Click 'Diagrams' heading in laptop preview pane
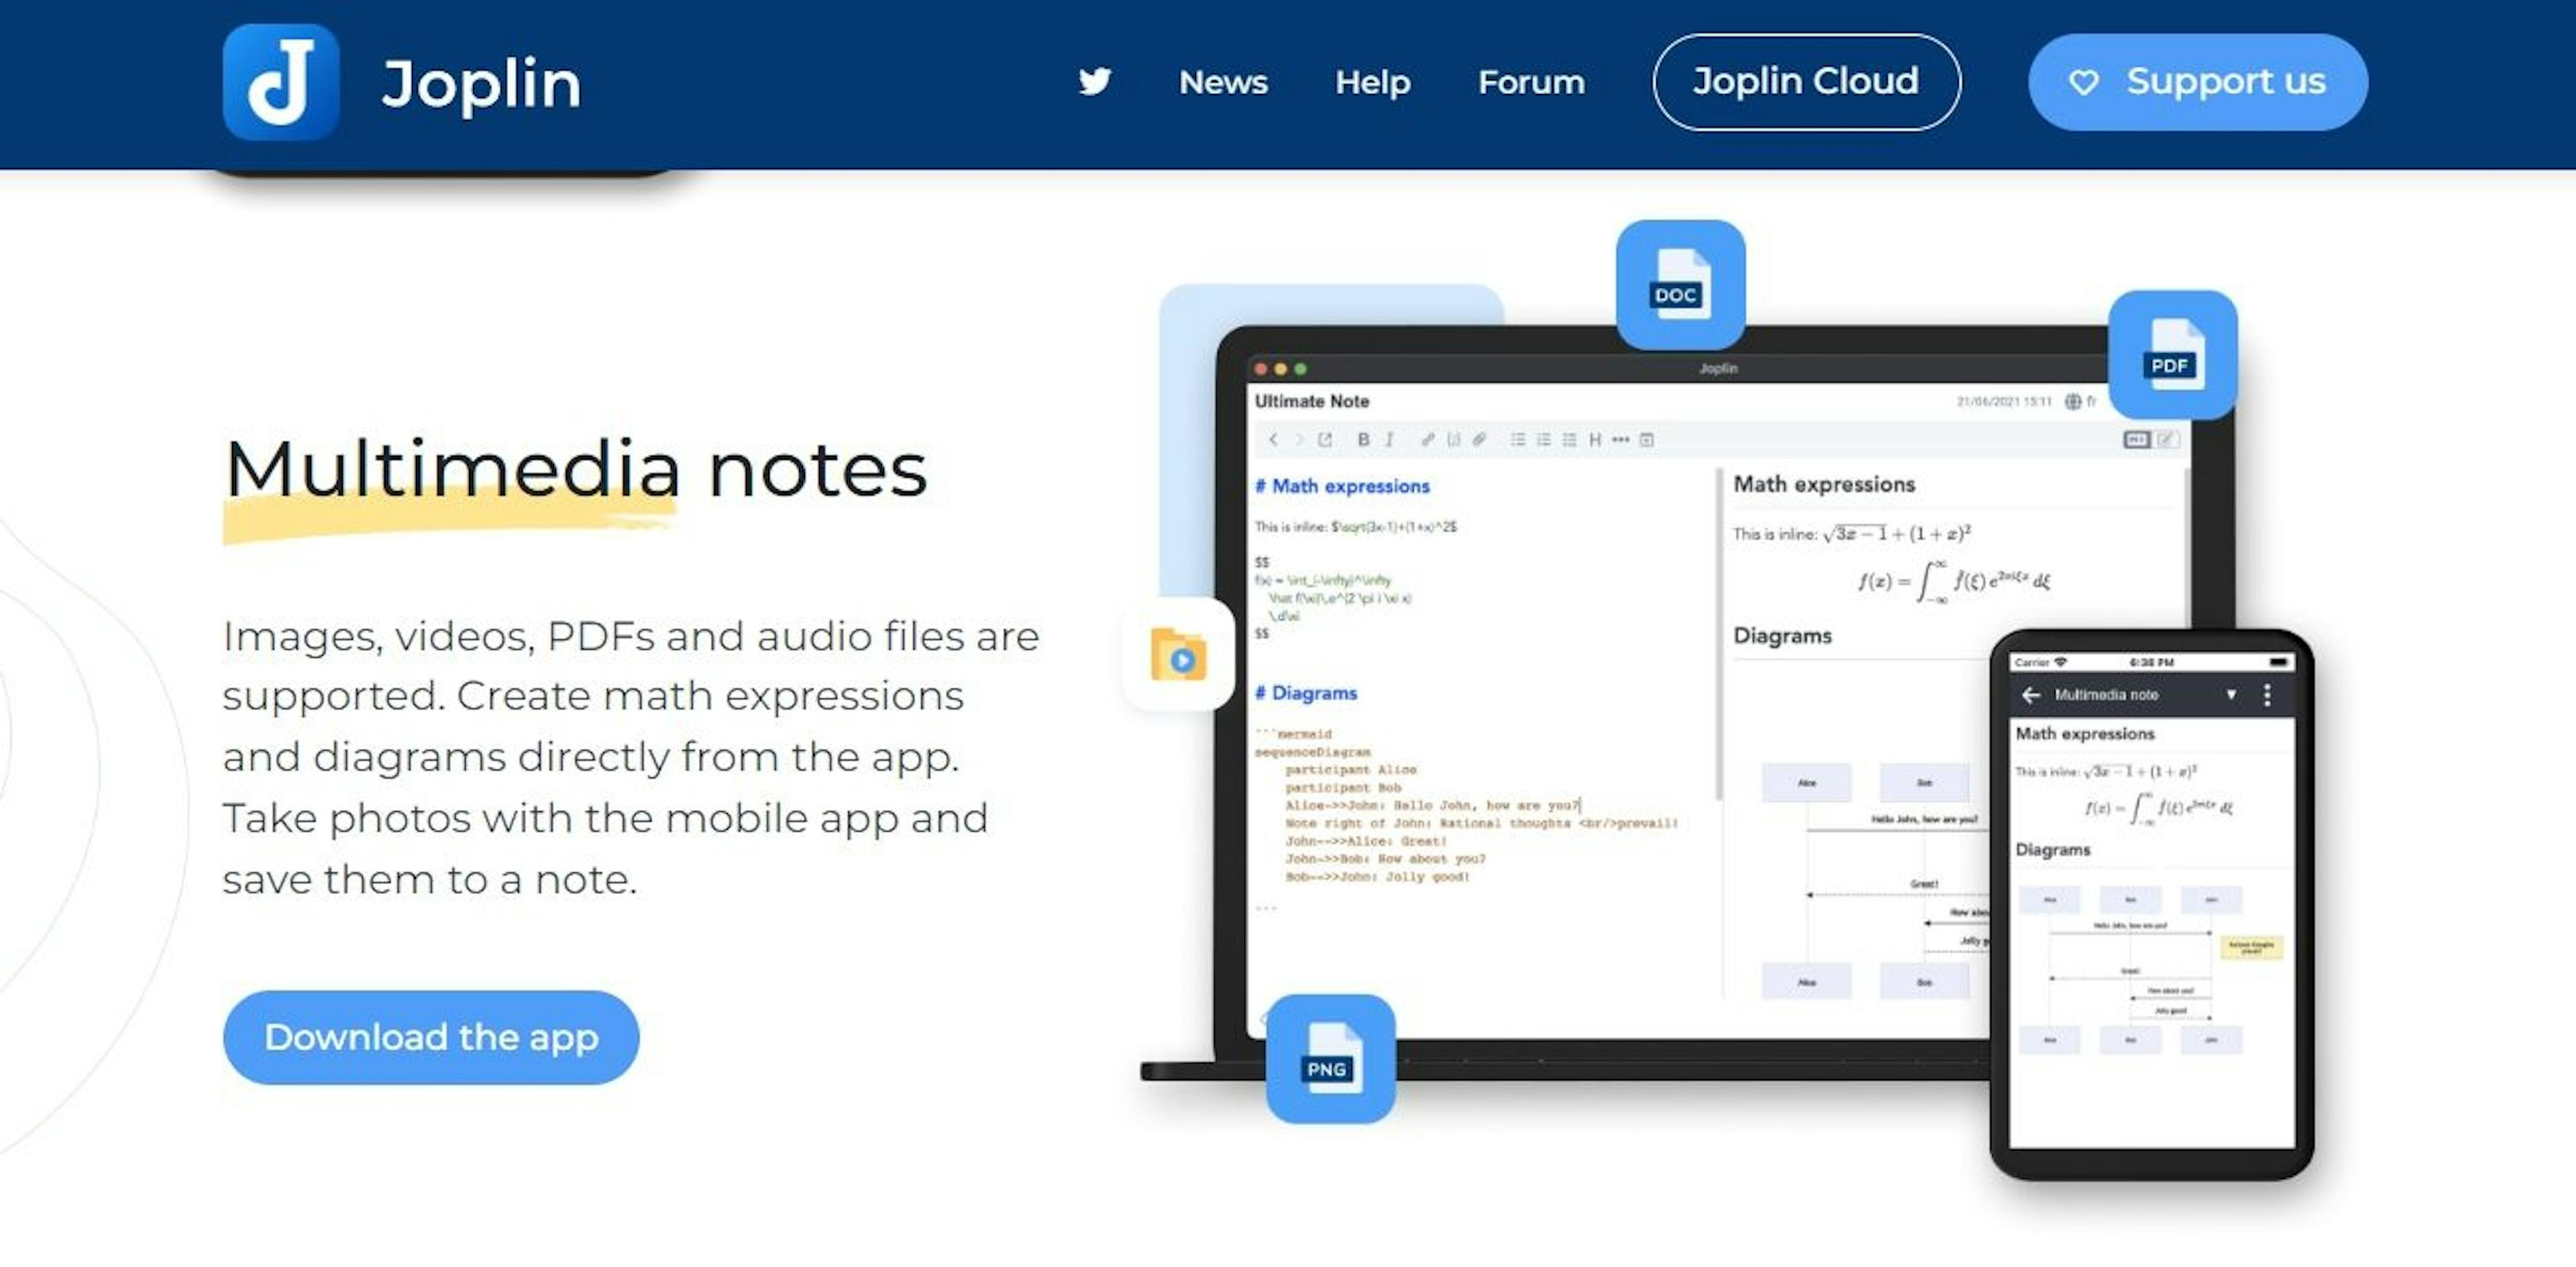 click(1782, 636)
